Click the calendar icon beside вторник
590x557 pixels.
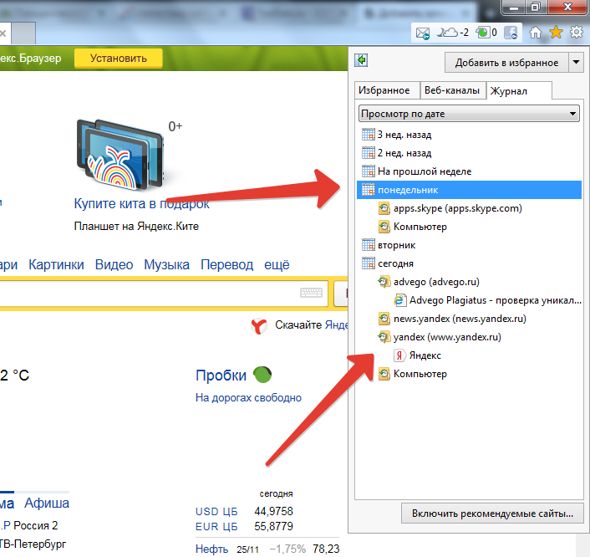(368, 245)
